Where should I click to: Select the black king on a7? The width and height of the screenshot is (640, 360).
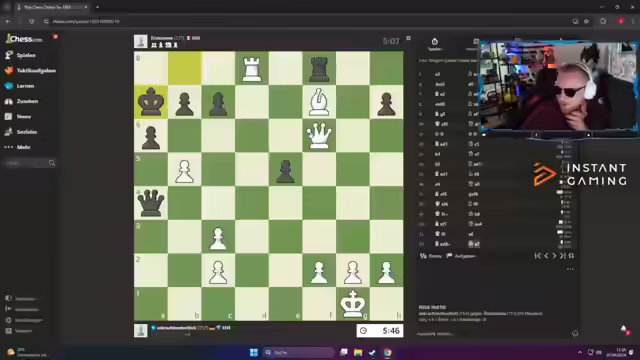(151, 102)
